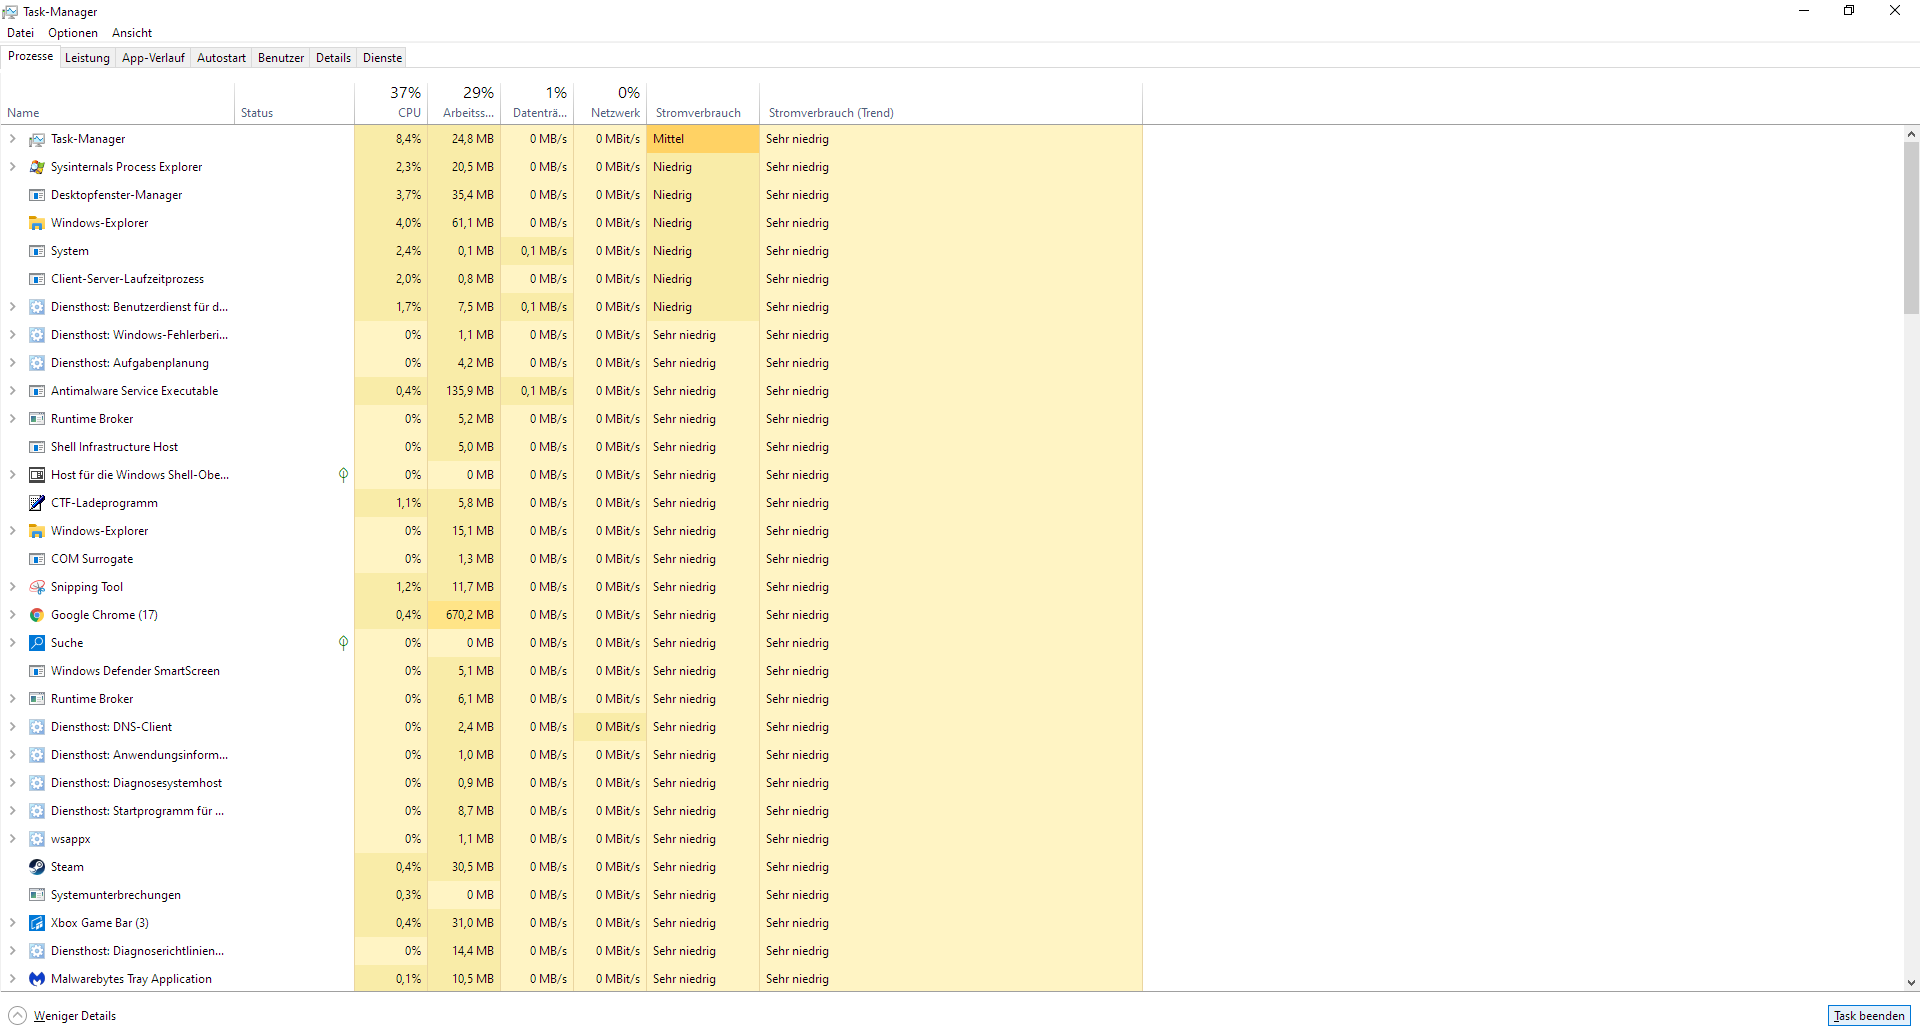Sort by the CPU column header
1920x1032 pixels.
(x=391, y=103)
